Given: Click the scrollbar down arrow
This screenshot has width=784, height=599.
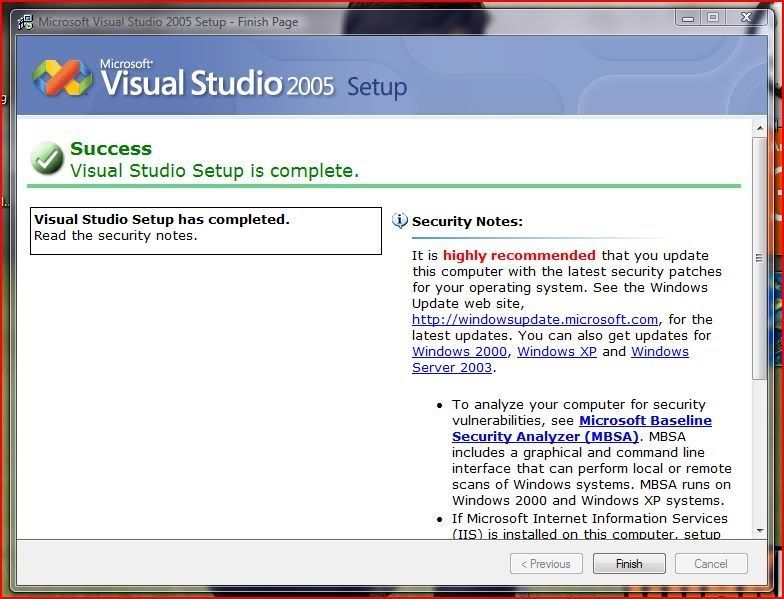Looking at the screenshot, I should [x=760, y=530].
